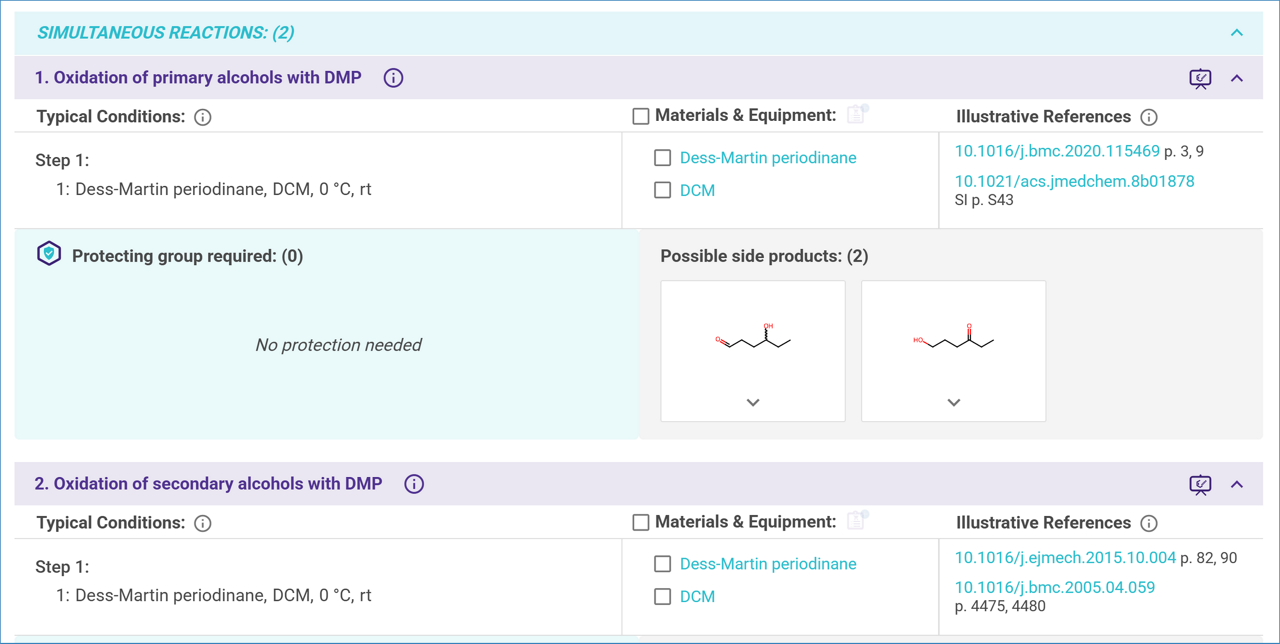
Task: Click protecting group shield icon
Action: click(49, 255)
